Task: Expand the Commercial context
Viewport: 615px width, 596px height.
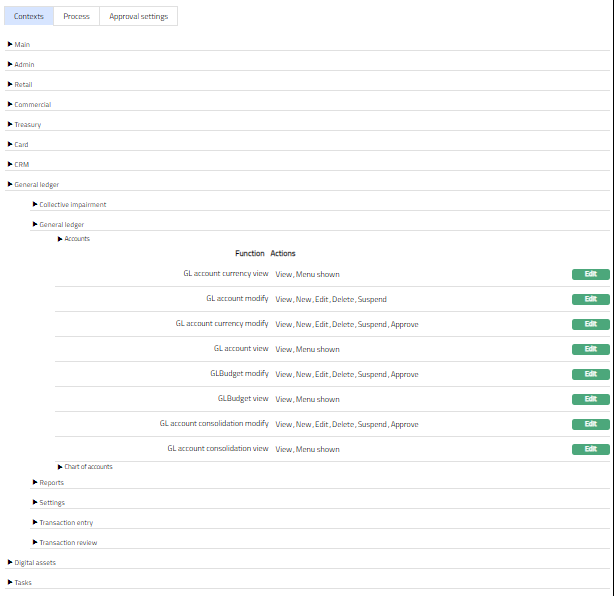Action: [32, 105]
